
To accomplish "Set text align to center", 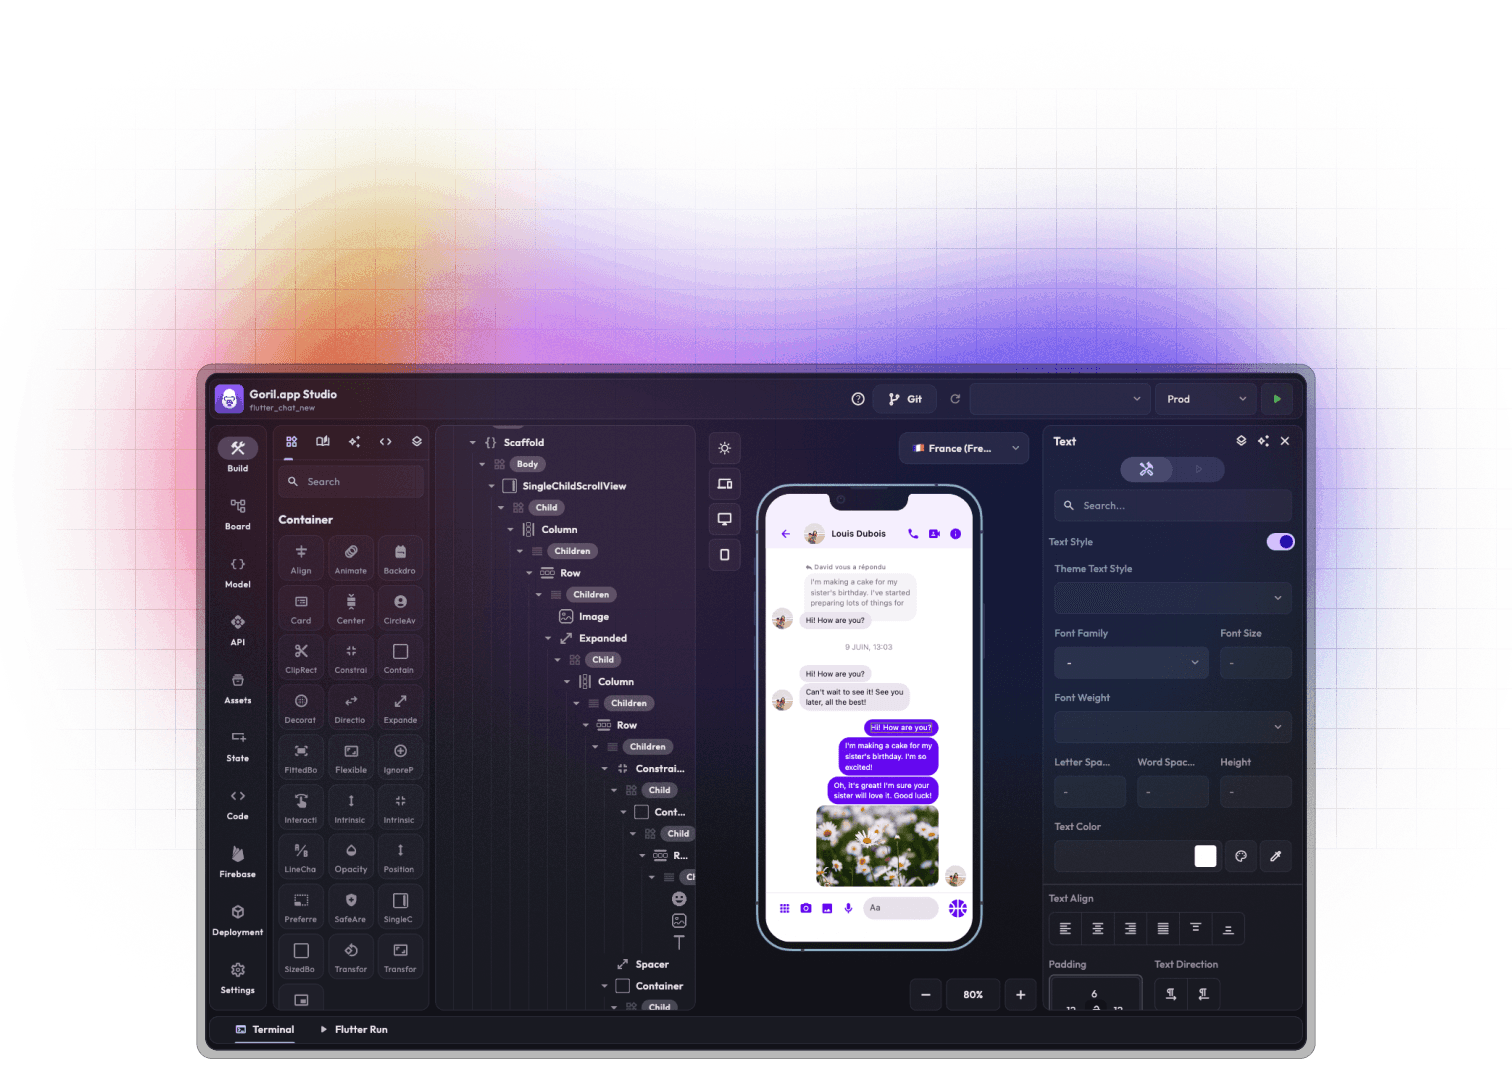I will (1098, 929).
